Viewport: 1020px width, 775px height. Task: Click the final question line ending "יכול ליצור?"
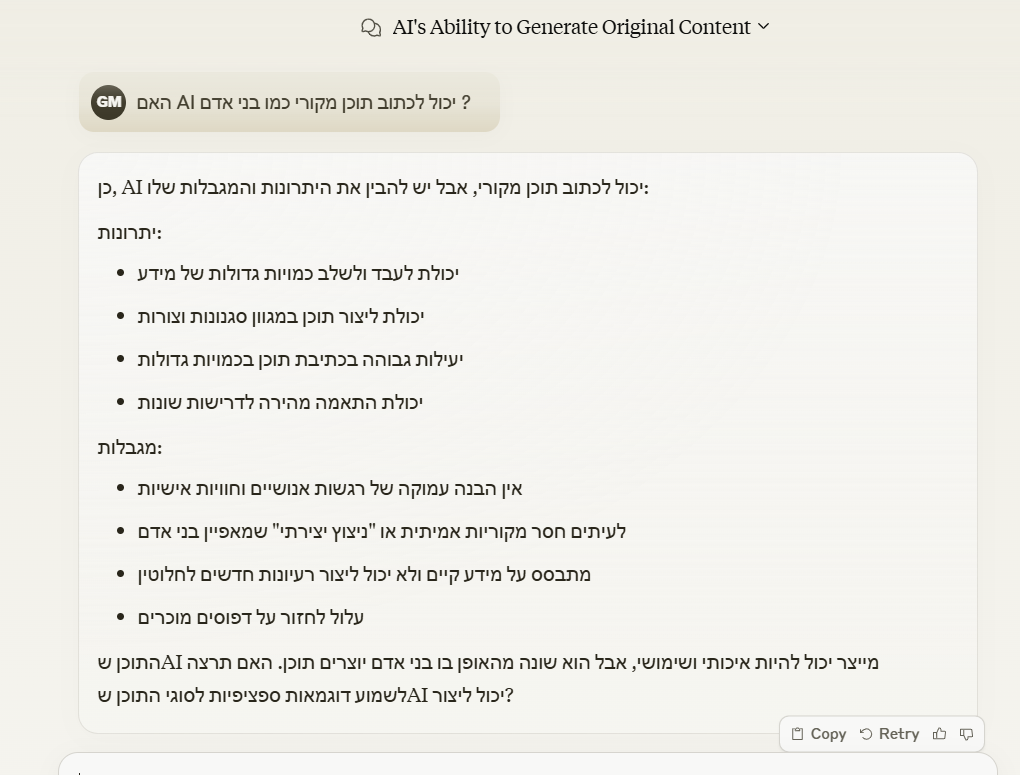306,695
